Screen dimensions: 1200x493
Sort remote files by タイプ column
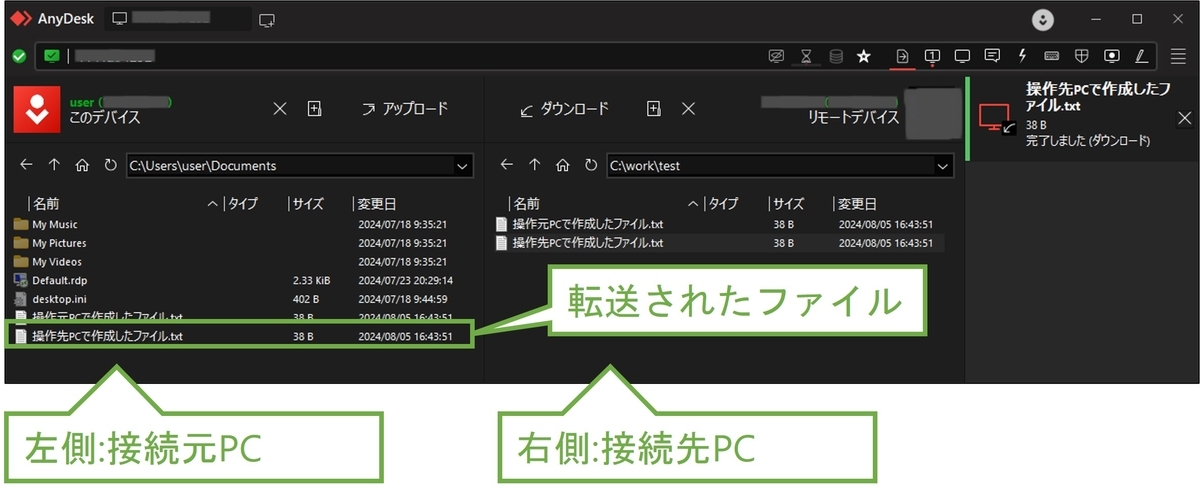pos(723,204)
